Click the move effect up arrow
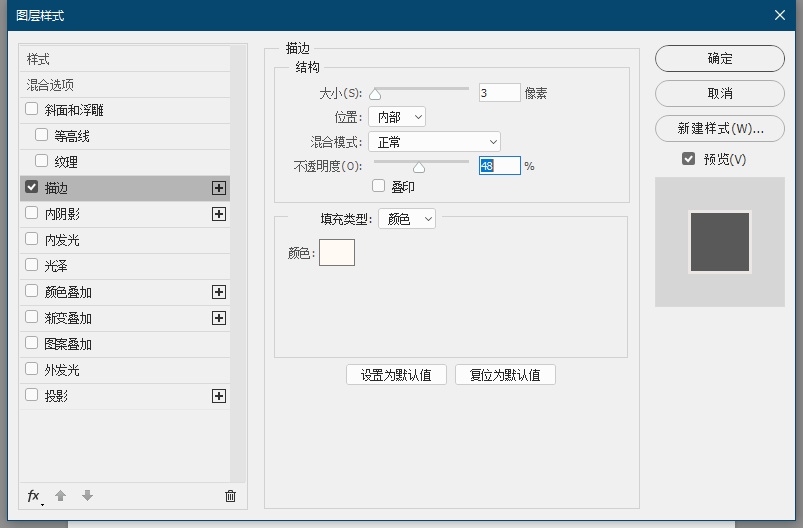 60,496
